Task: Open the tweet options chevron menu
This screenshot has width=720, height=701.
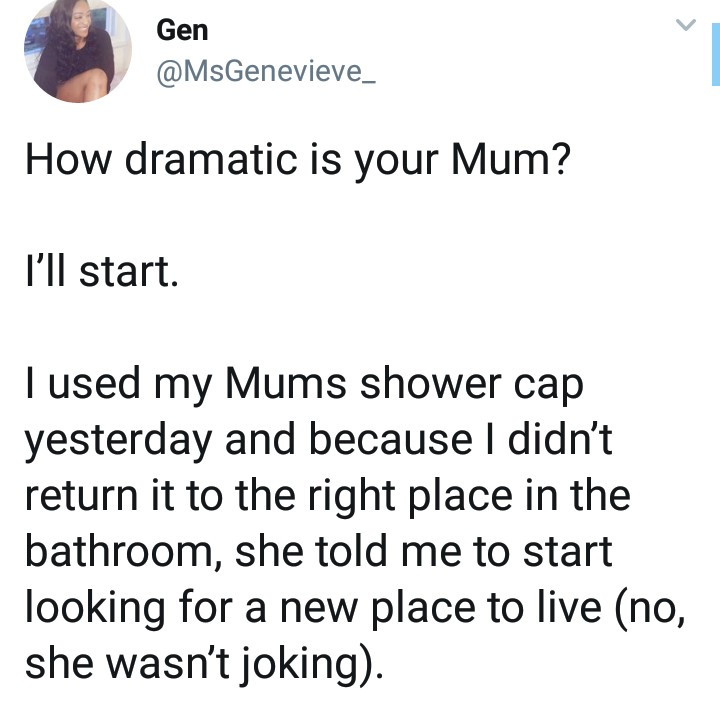Action: [x=686, y=24]
